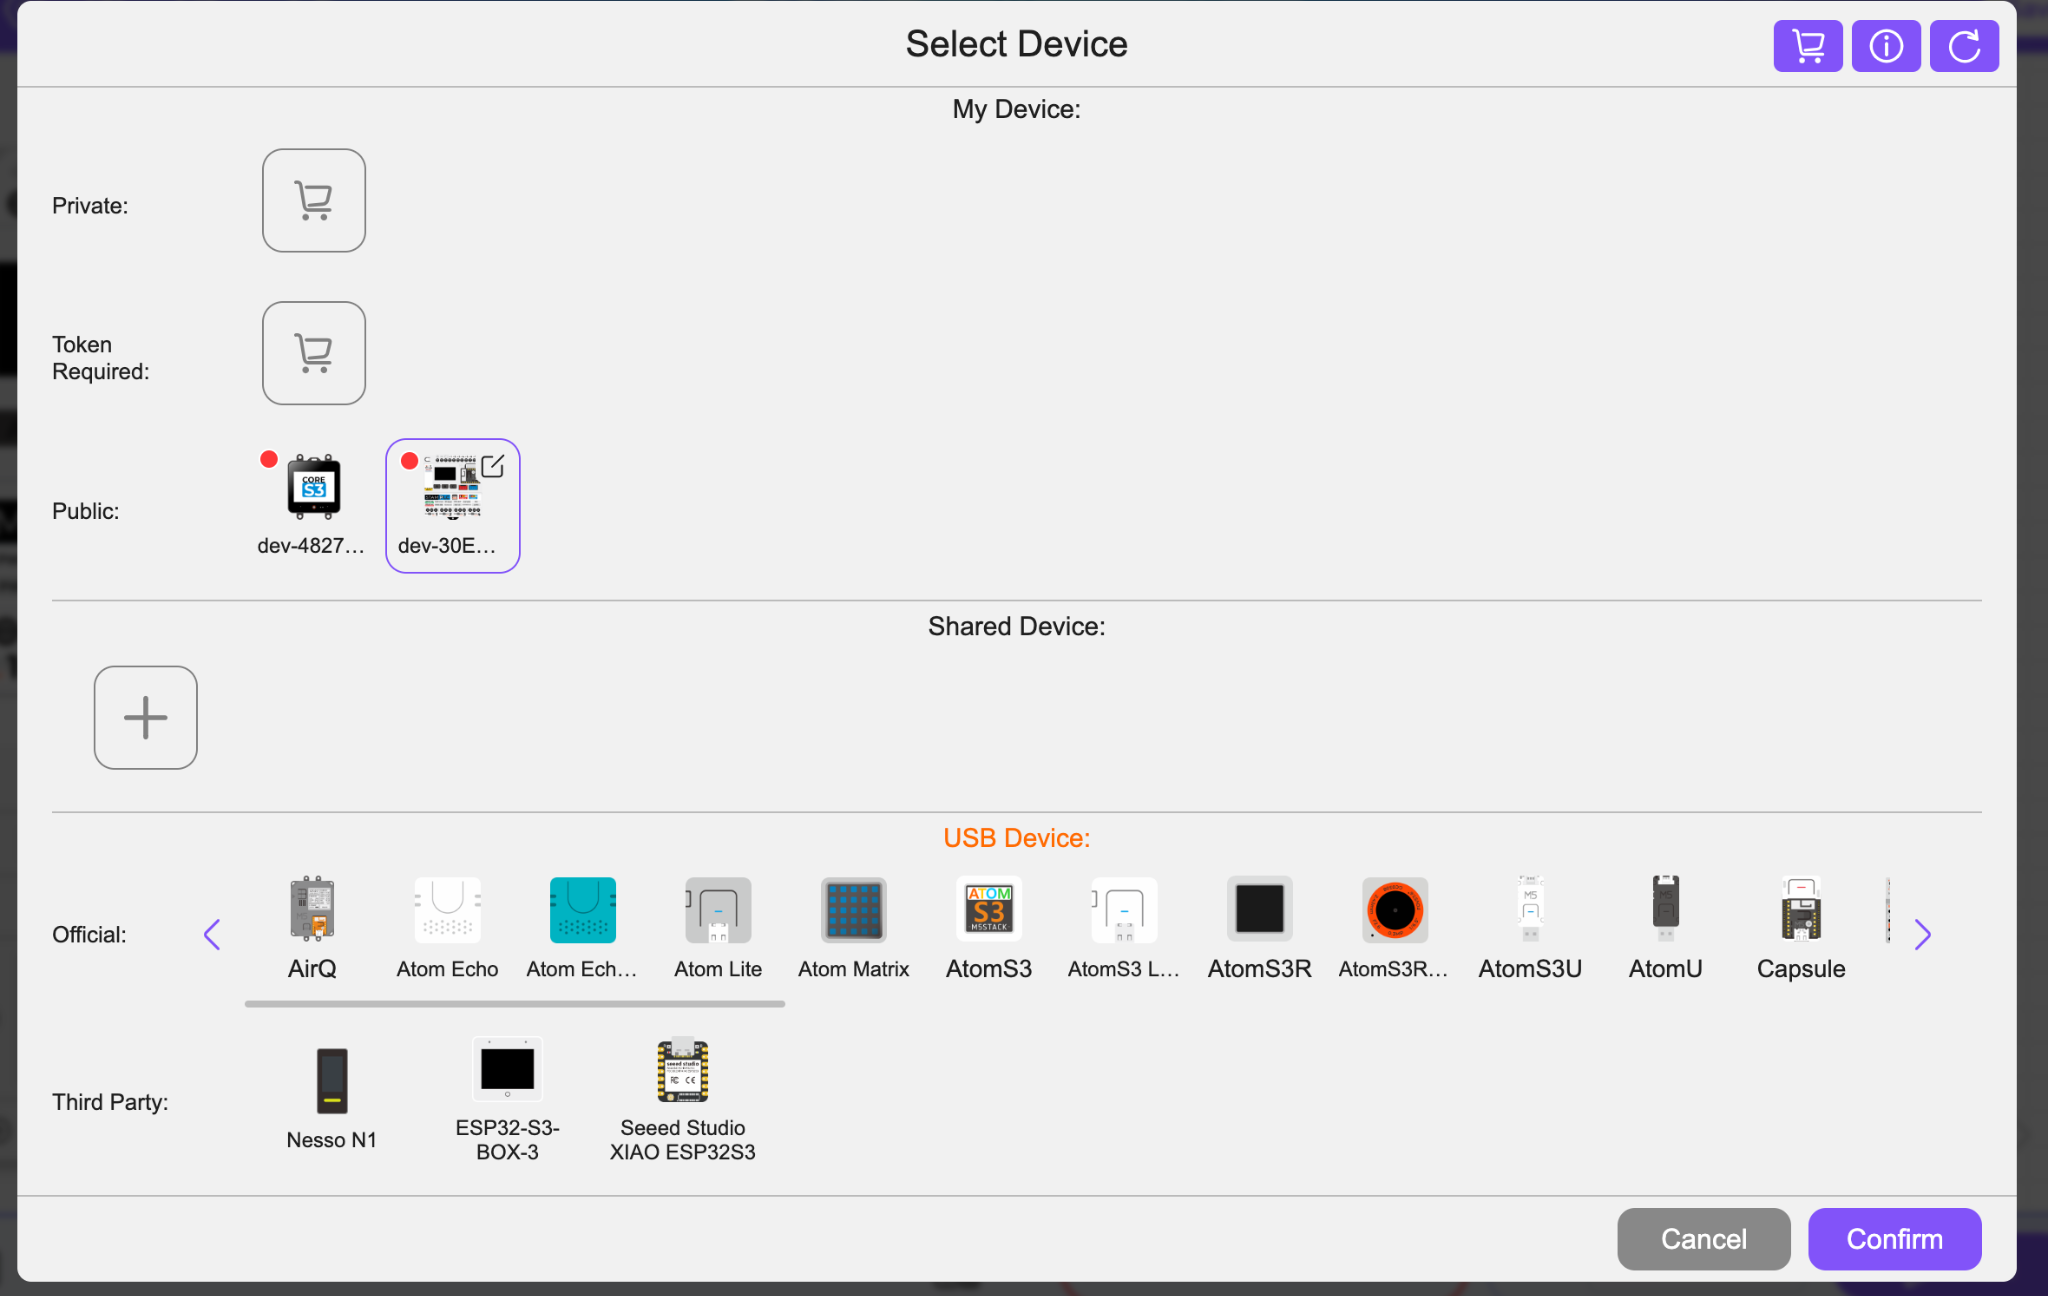
Task: Click edit icon on dev-30E device
Action: click(x=493, y=466)
